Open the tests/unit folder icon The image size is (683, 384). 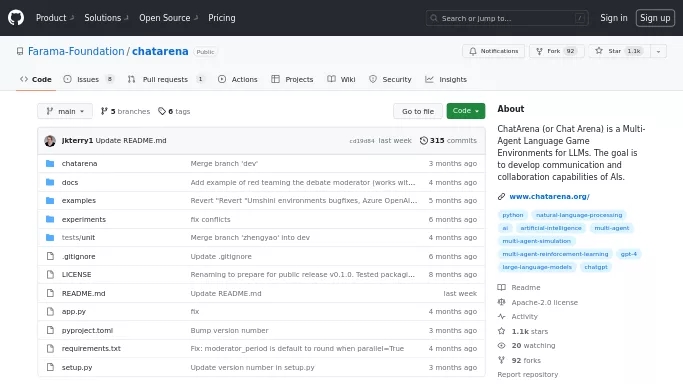[x=50, y=238]
